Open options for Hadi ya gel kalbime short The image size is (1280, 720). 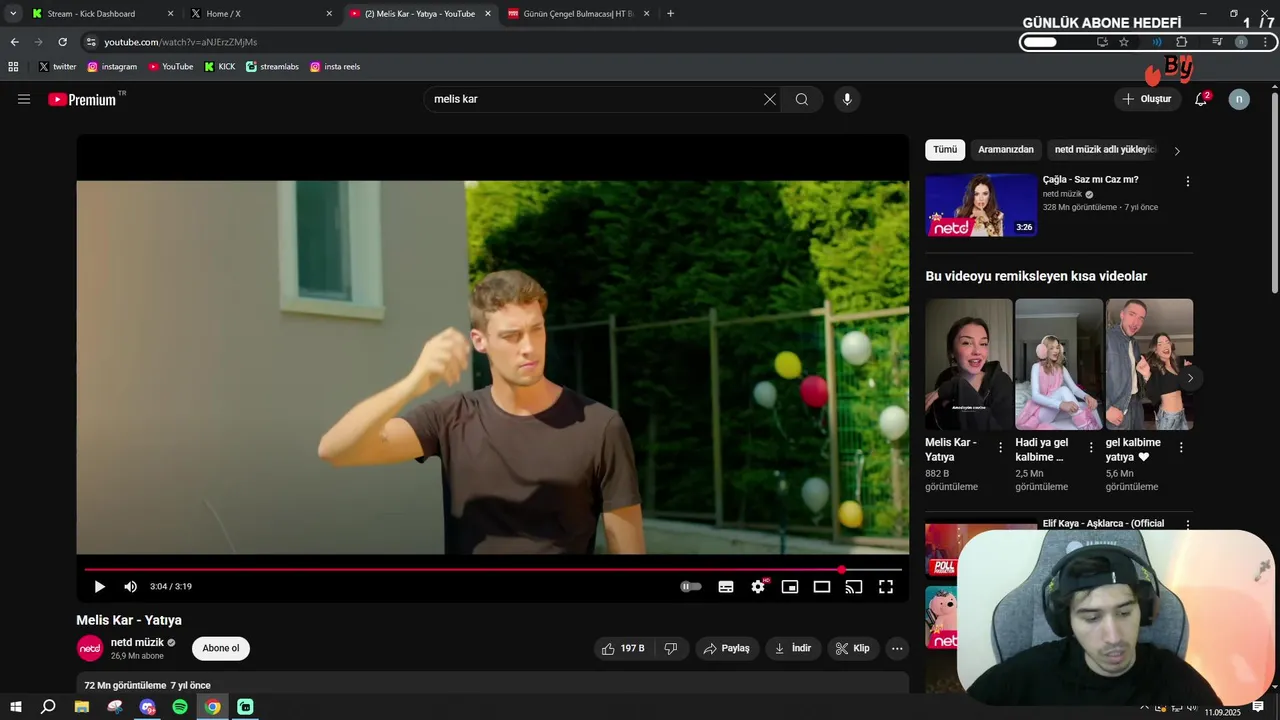coord(1091,448)
